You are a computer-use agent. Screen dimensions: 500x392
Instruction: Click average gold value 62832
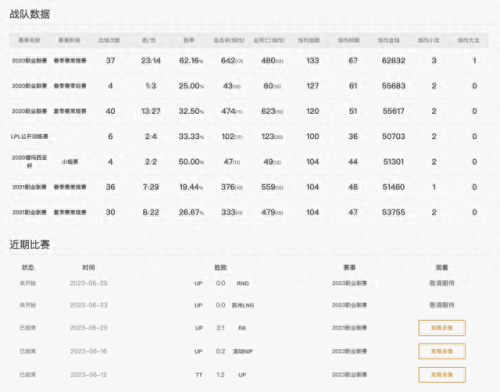click(393, 61)
